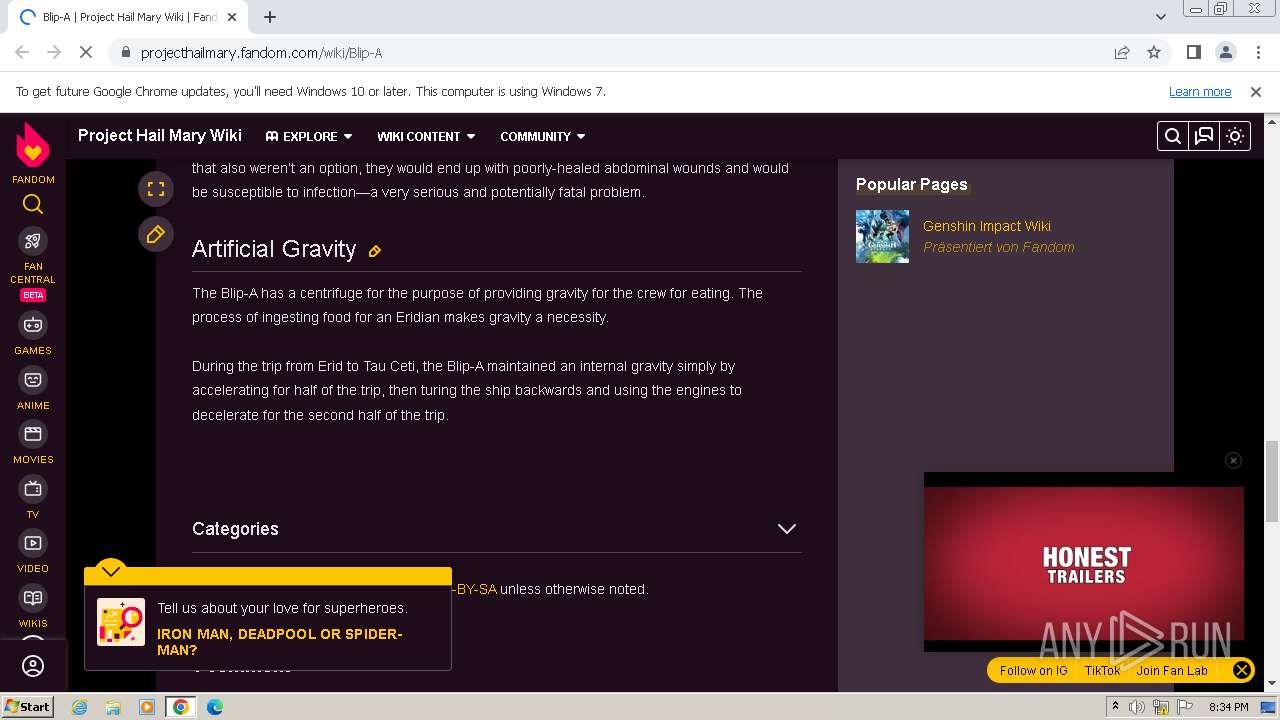Open the Windows Start menu

[x=27, y=706]
